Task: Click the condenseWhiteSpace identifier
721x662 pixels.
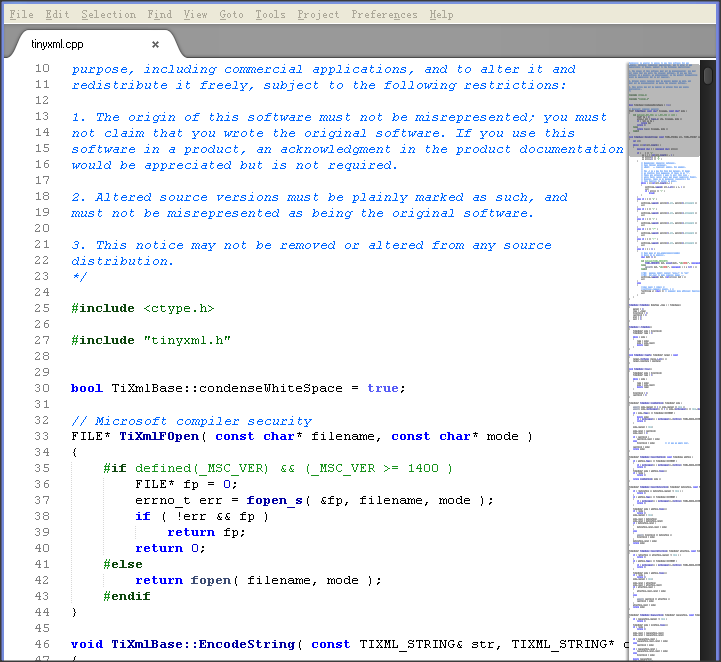Action: click(271, 388)
